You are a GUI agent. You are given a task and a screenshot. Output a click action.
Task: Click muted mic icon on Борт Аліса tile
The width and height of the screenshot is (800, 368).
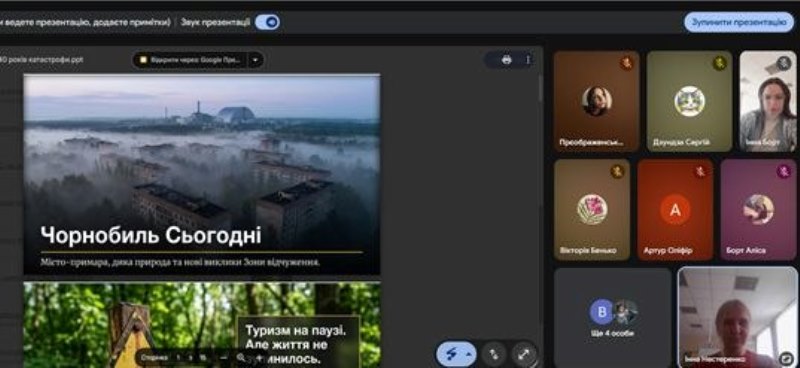(784, 171)
